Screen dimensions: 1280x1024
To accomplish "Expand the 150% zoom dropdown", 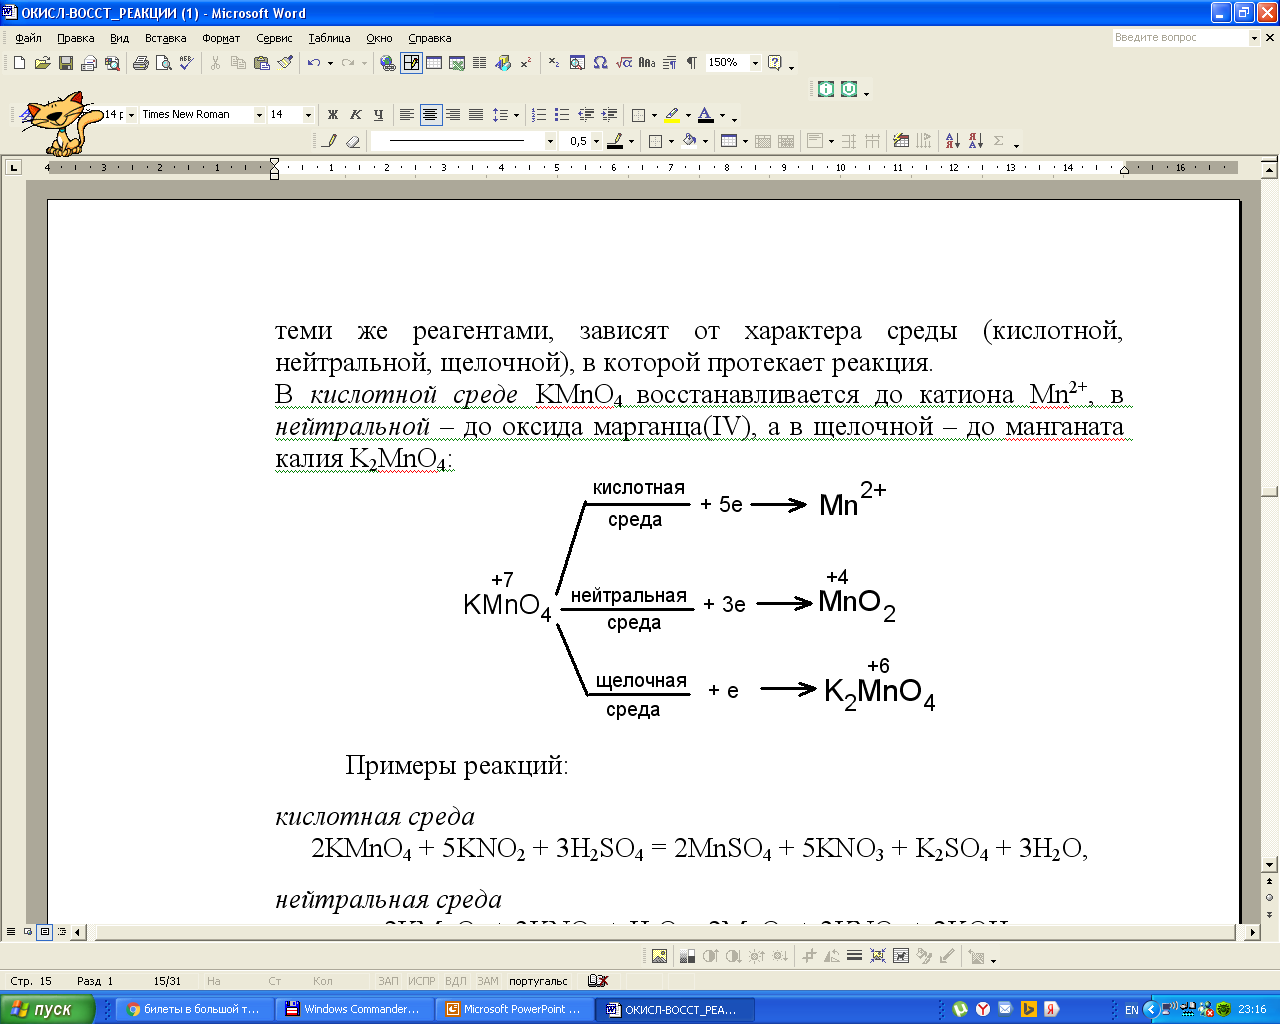I will pos(755,63).
